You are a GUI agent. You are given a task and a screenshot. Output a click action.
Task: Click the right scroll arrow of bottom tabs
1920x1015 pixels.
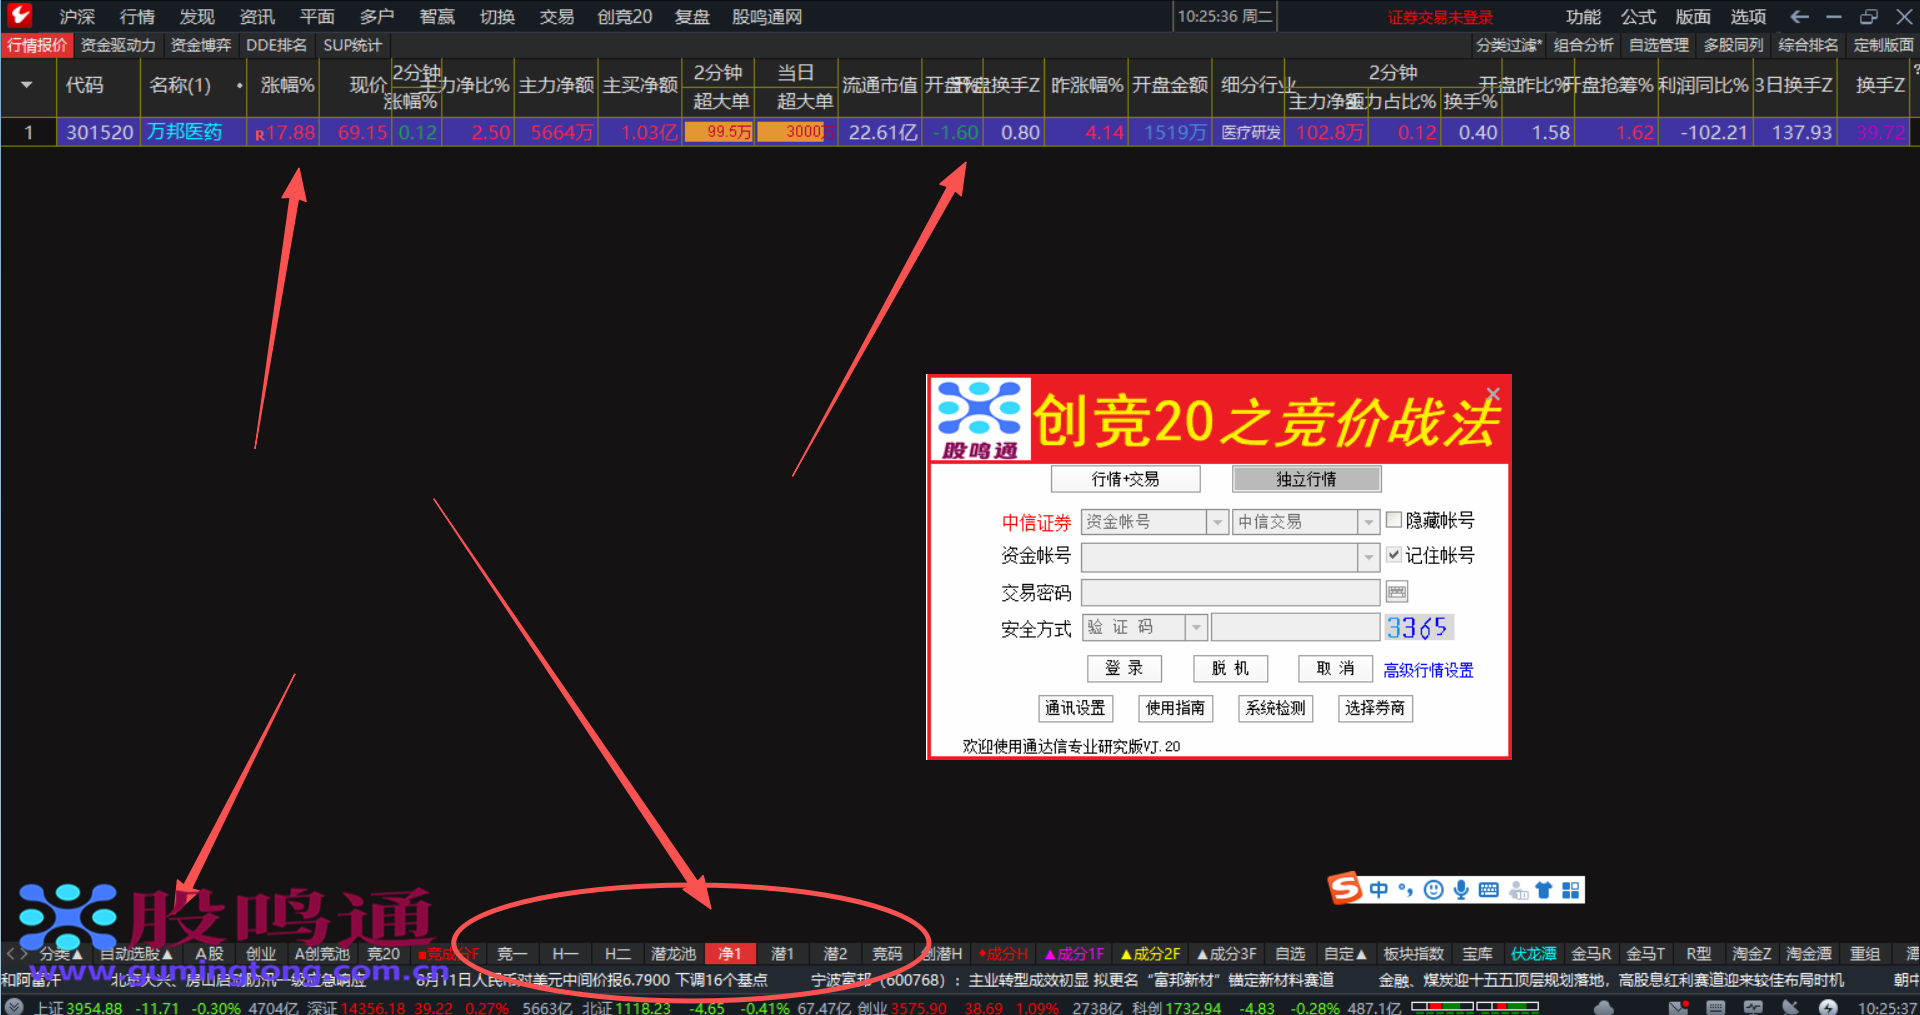coord(23,954)
